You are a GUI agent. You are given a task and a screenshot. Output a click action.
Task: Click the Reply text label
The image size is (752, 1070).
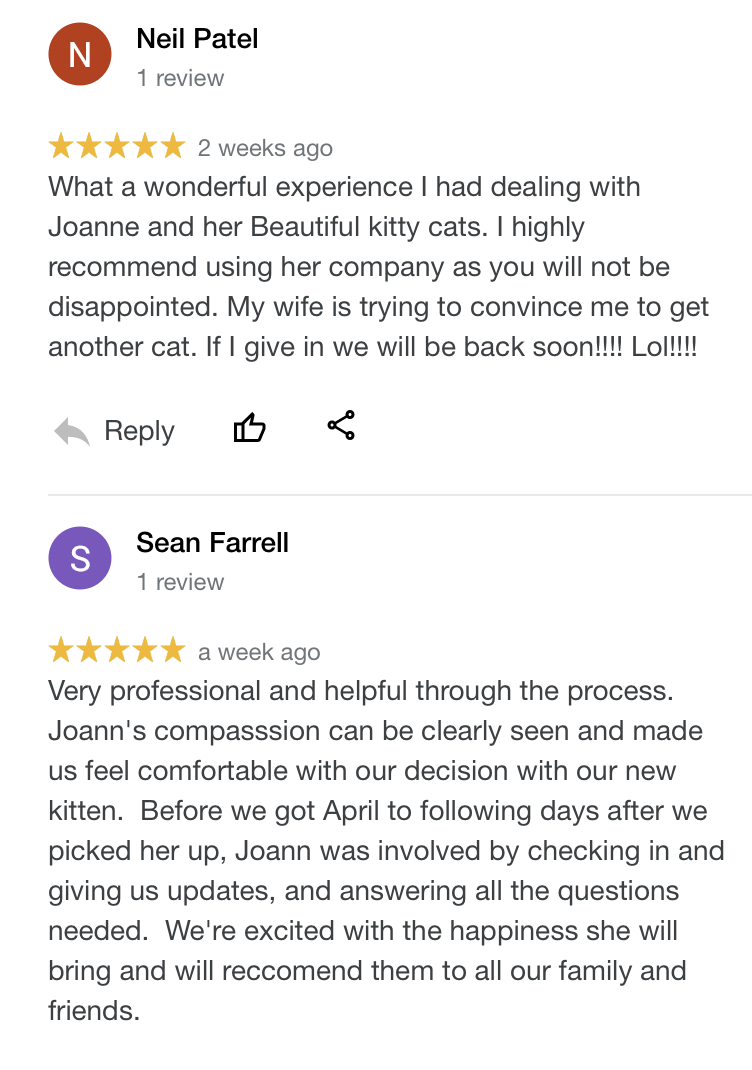click(139, 431)
